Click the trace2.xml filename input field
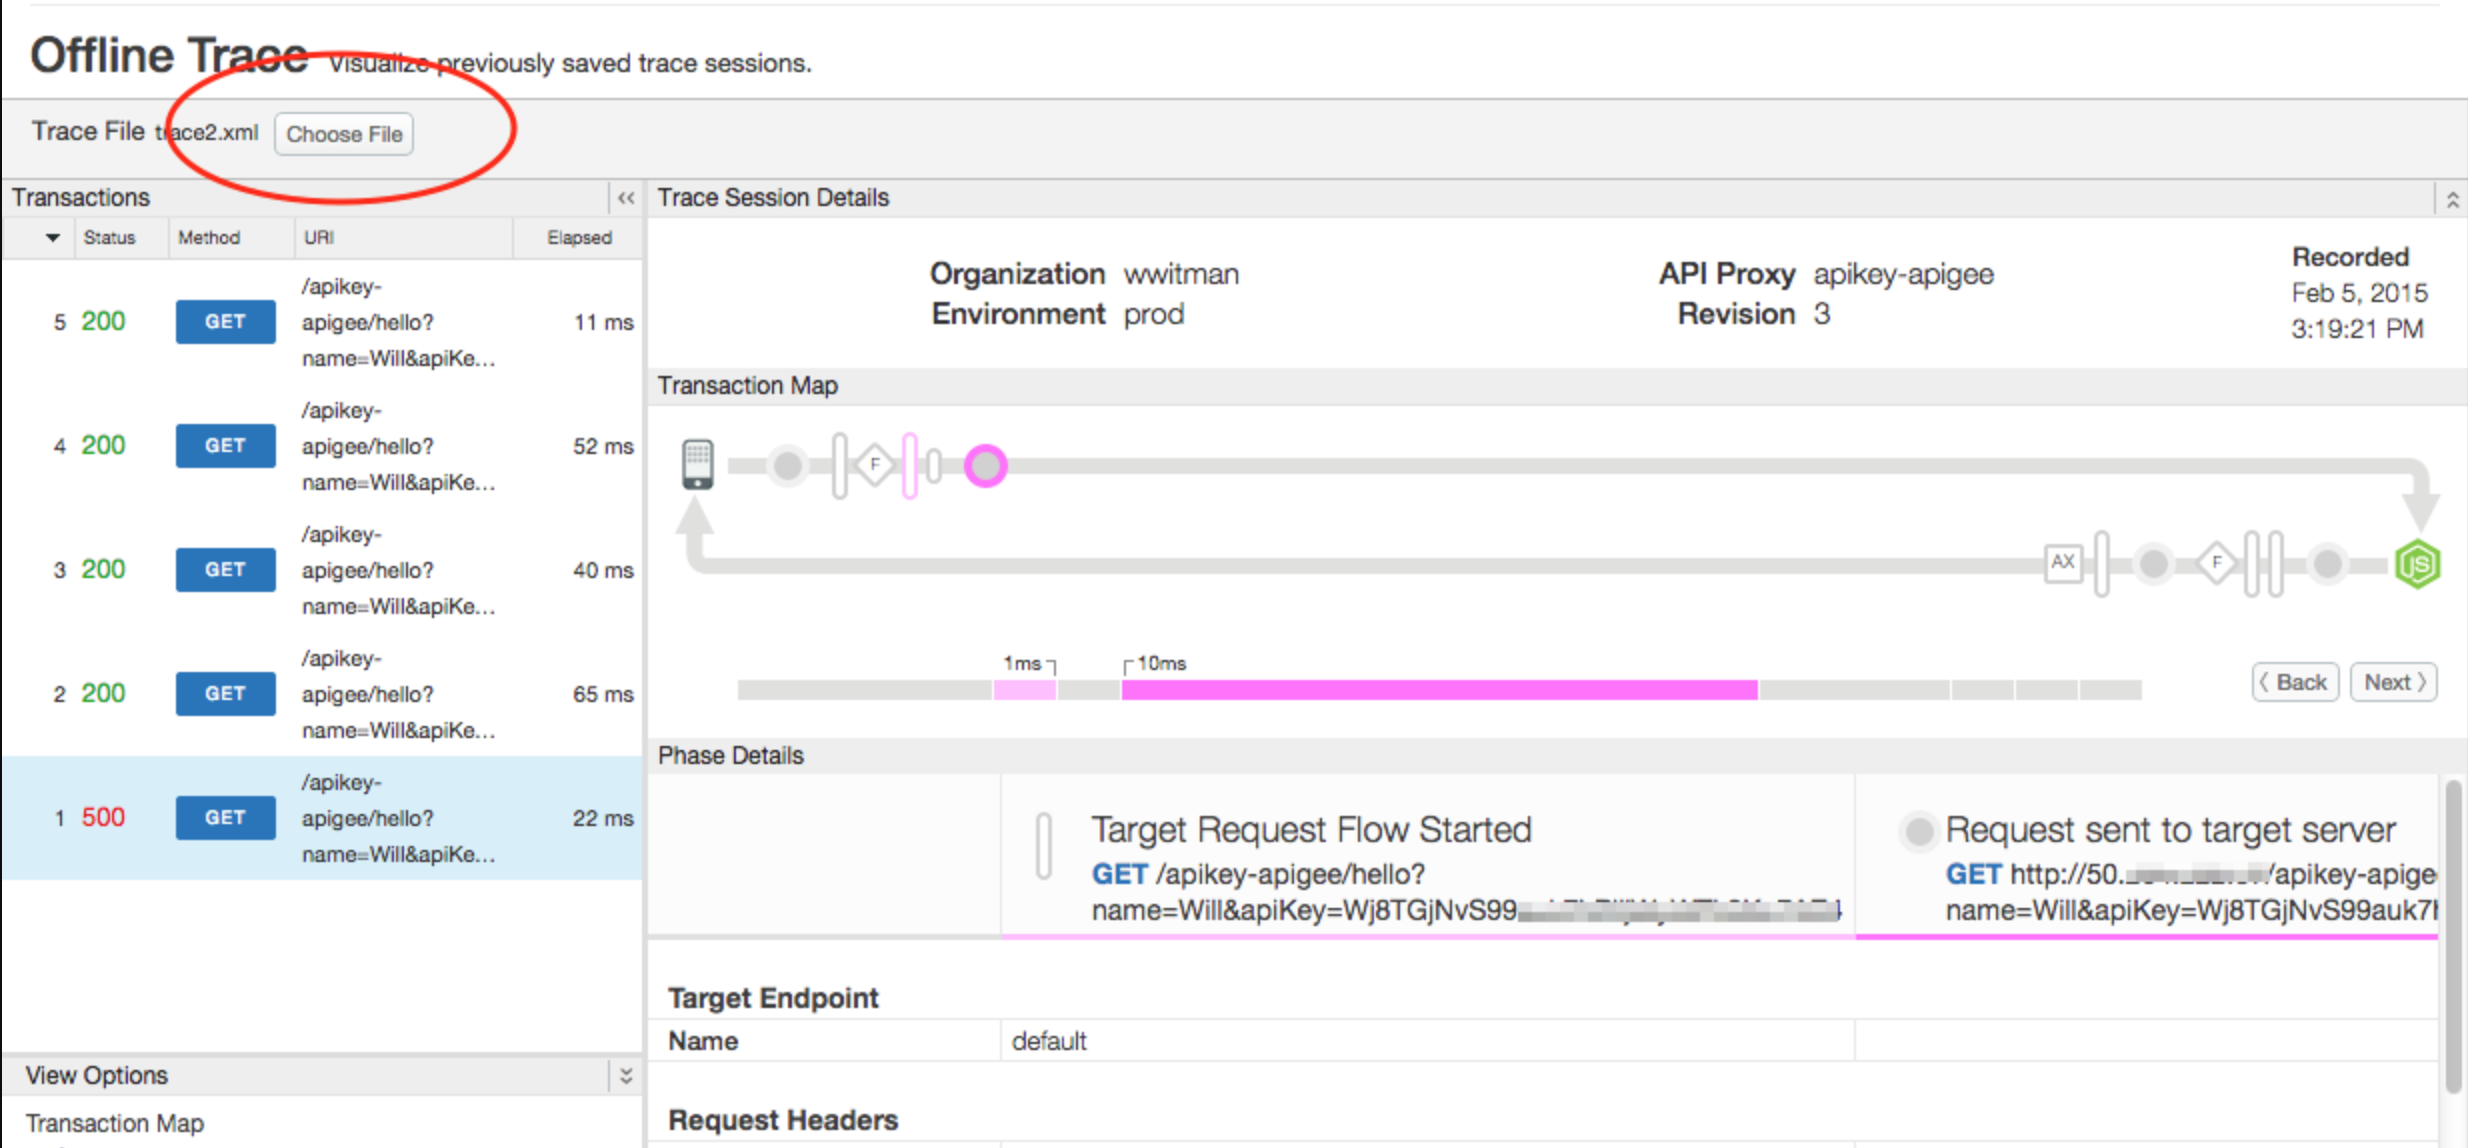This screenshot has width=2468, height=1148. coord(209,132)
